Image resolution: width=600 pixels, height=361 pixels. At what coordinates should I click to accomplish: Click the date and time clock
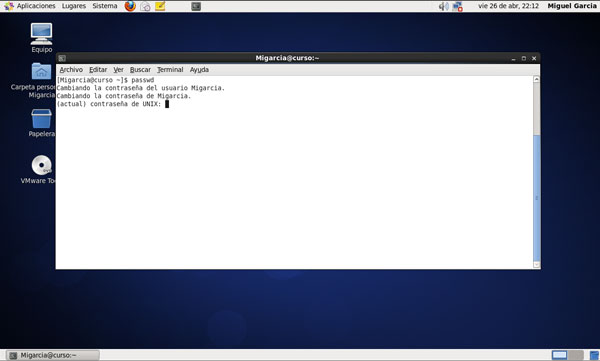coord(508,6)
